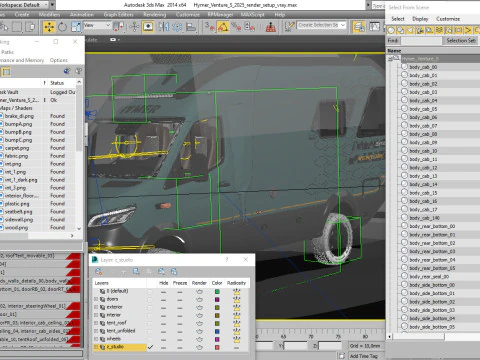Open Display menu in Select From Scene
The height and width of the screenshot is (360, 480).
click(420, 19)
